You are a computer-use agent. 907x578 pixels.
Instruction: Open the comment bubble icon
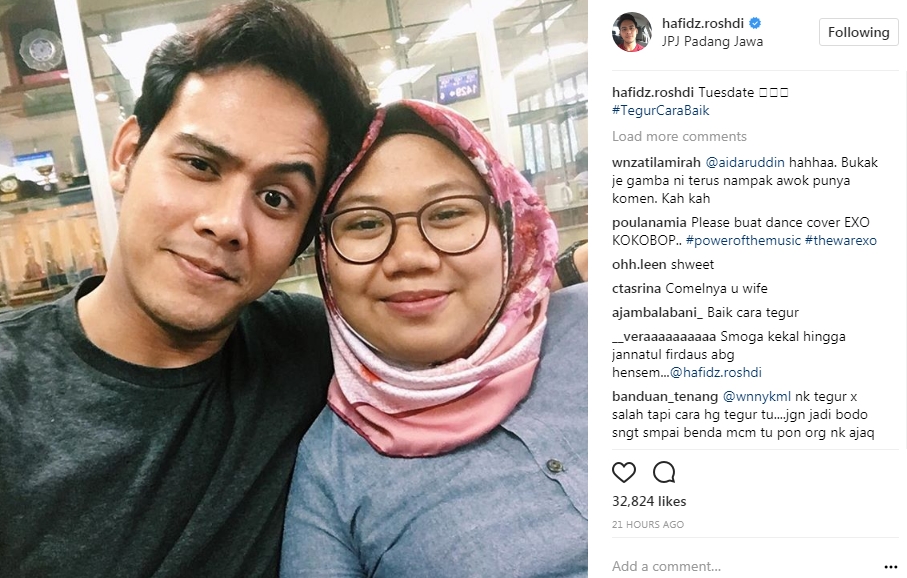[663, 472]
